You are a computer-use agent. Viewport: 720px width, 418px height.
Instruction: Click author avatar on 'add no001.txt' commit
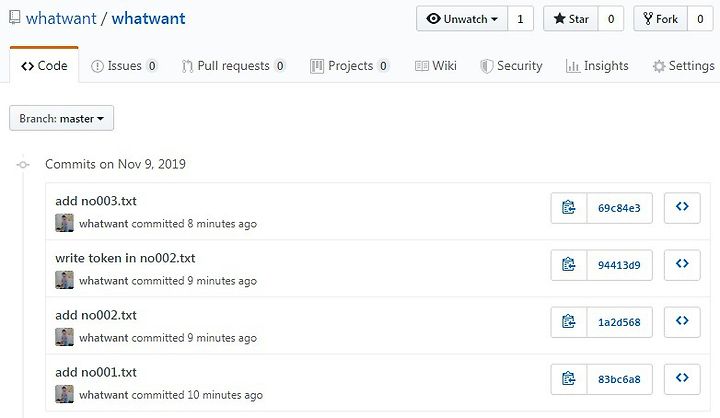pyautogui.click(x=64, y=394)
